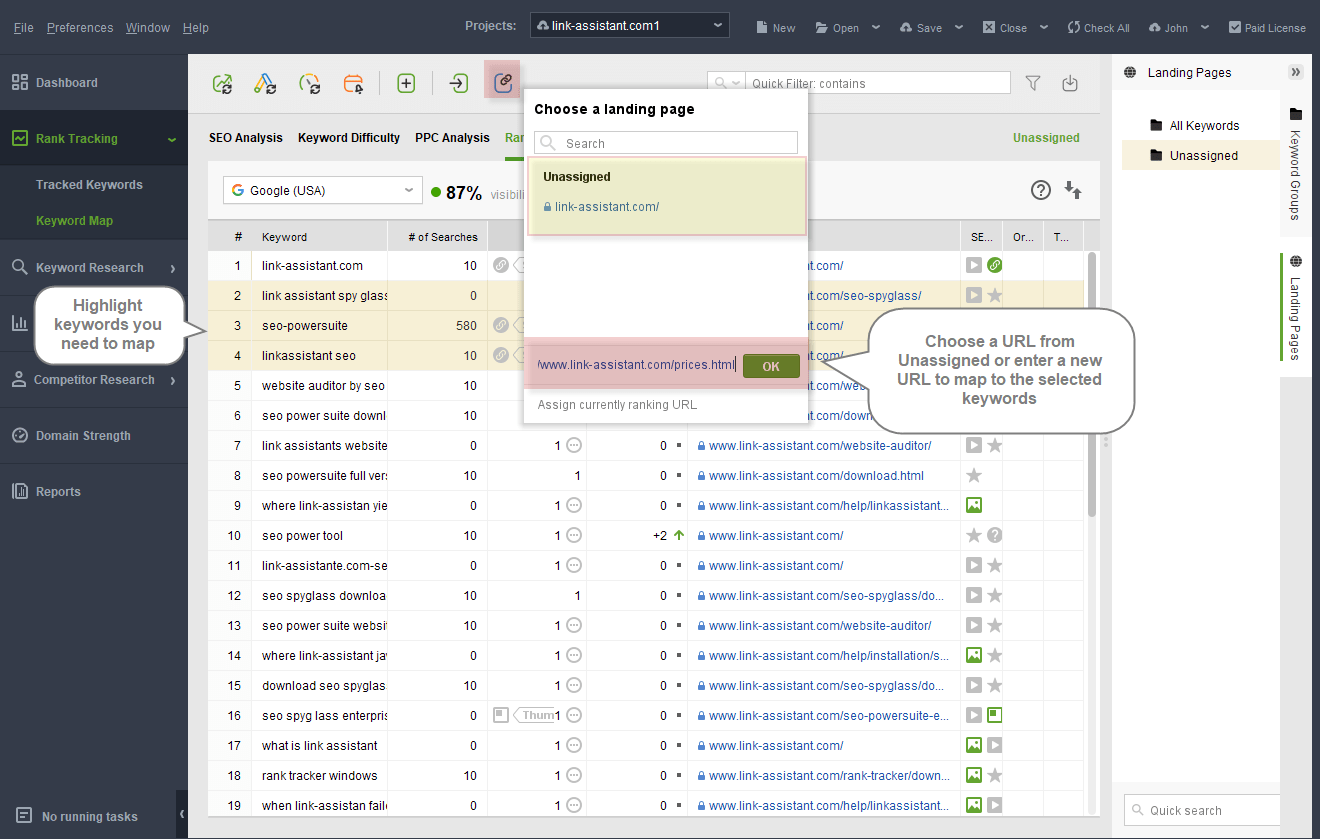The height and width of the screenshot is (839, 1320).
Task: Collapse the Rank Tracking sidebar section
Action: (x=172, y=139)
